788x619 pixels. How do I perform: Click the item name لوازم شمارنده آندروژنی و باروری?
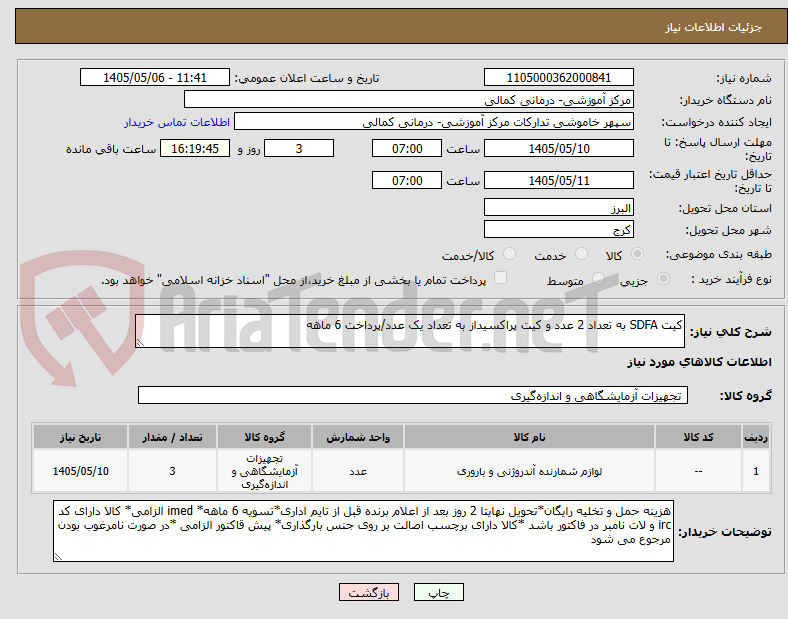529,471
